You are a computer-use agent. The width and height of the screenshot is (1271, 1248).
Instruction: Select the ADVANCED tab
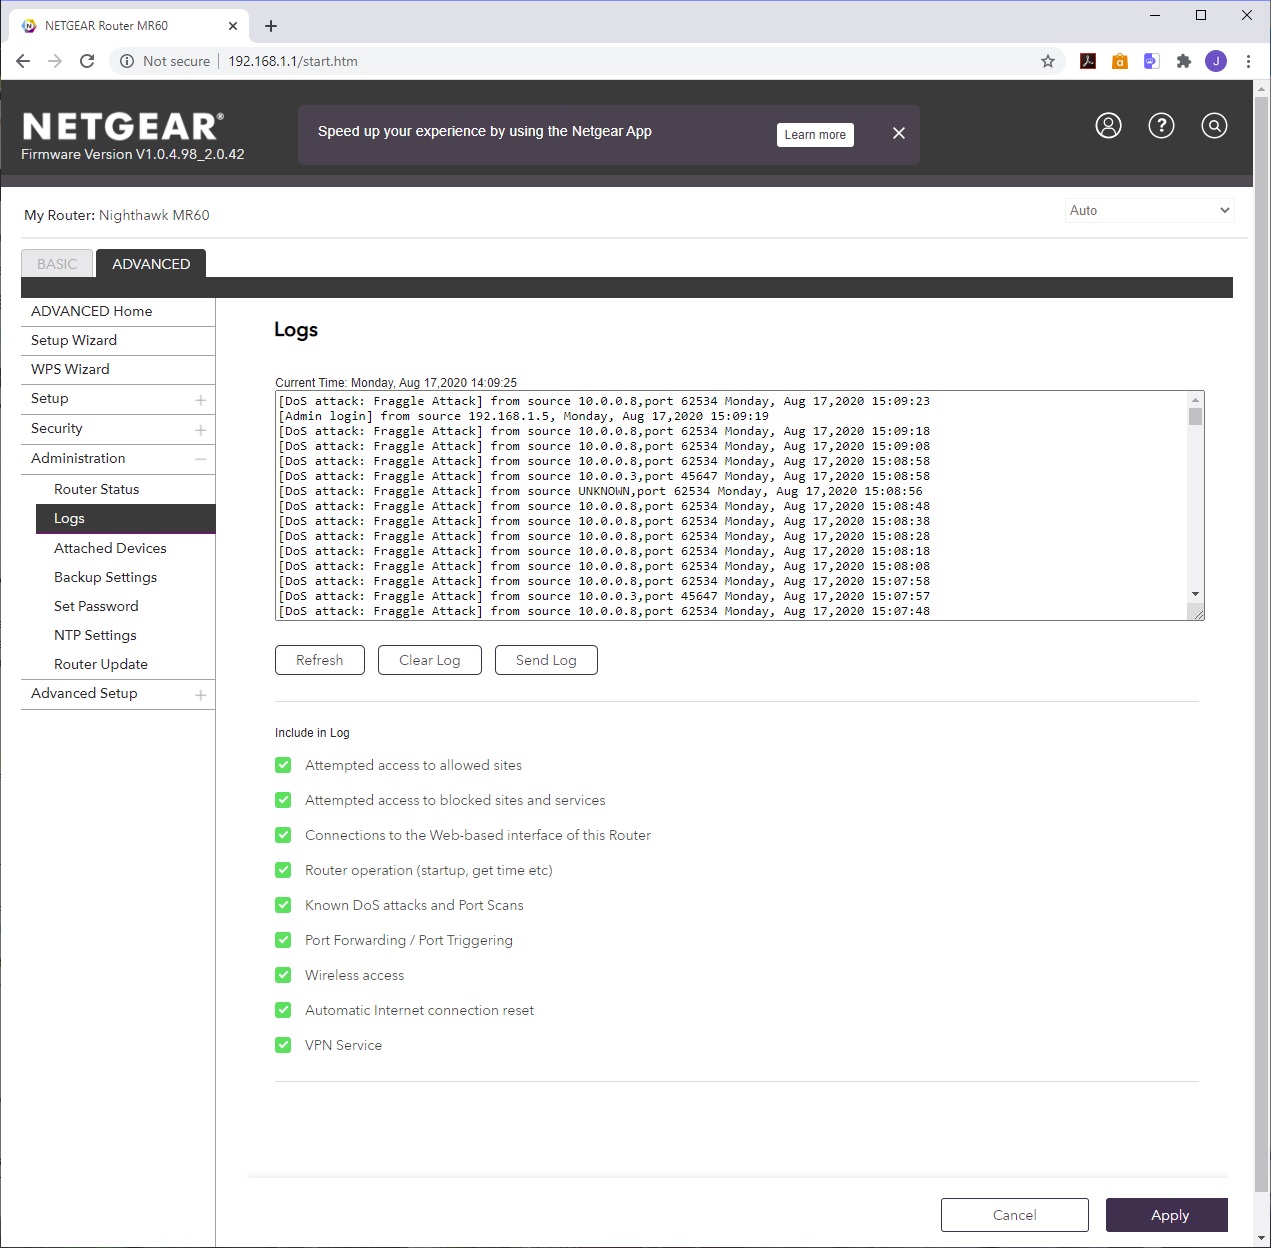point(151,264)
